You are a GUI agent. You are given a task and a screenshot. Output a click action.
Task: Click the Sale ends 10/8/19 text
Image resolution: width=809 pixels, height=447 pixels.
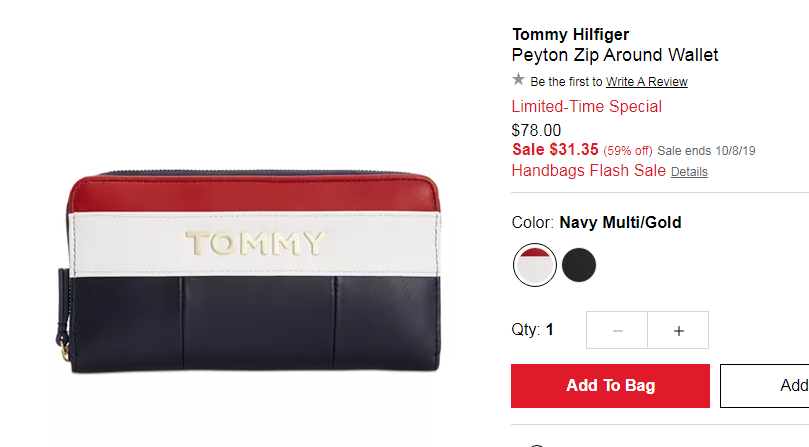[x=706, y=151]
